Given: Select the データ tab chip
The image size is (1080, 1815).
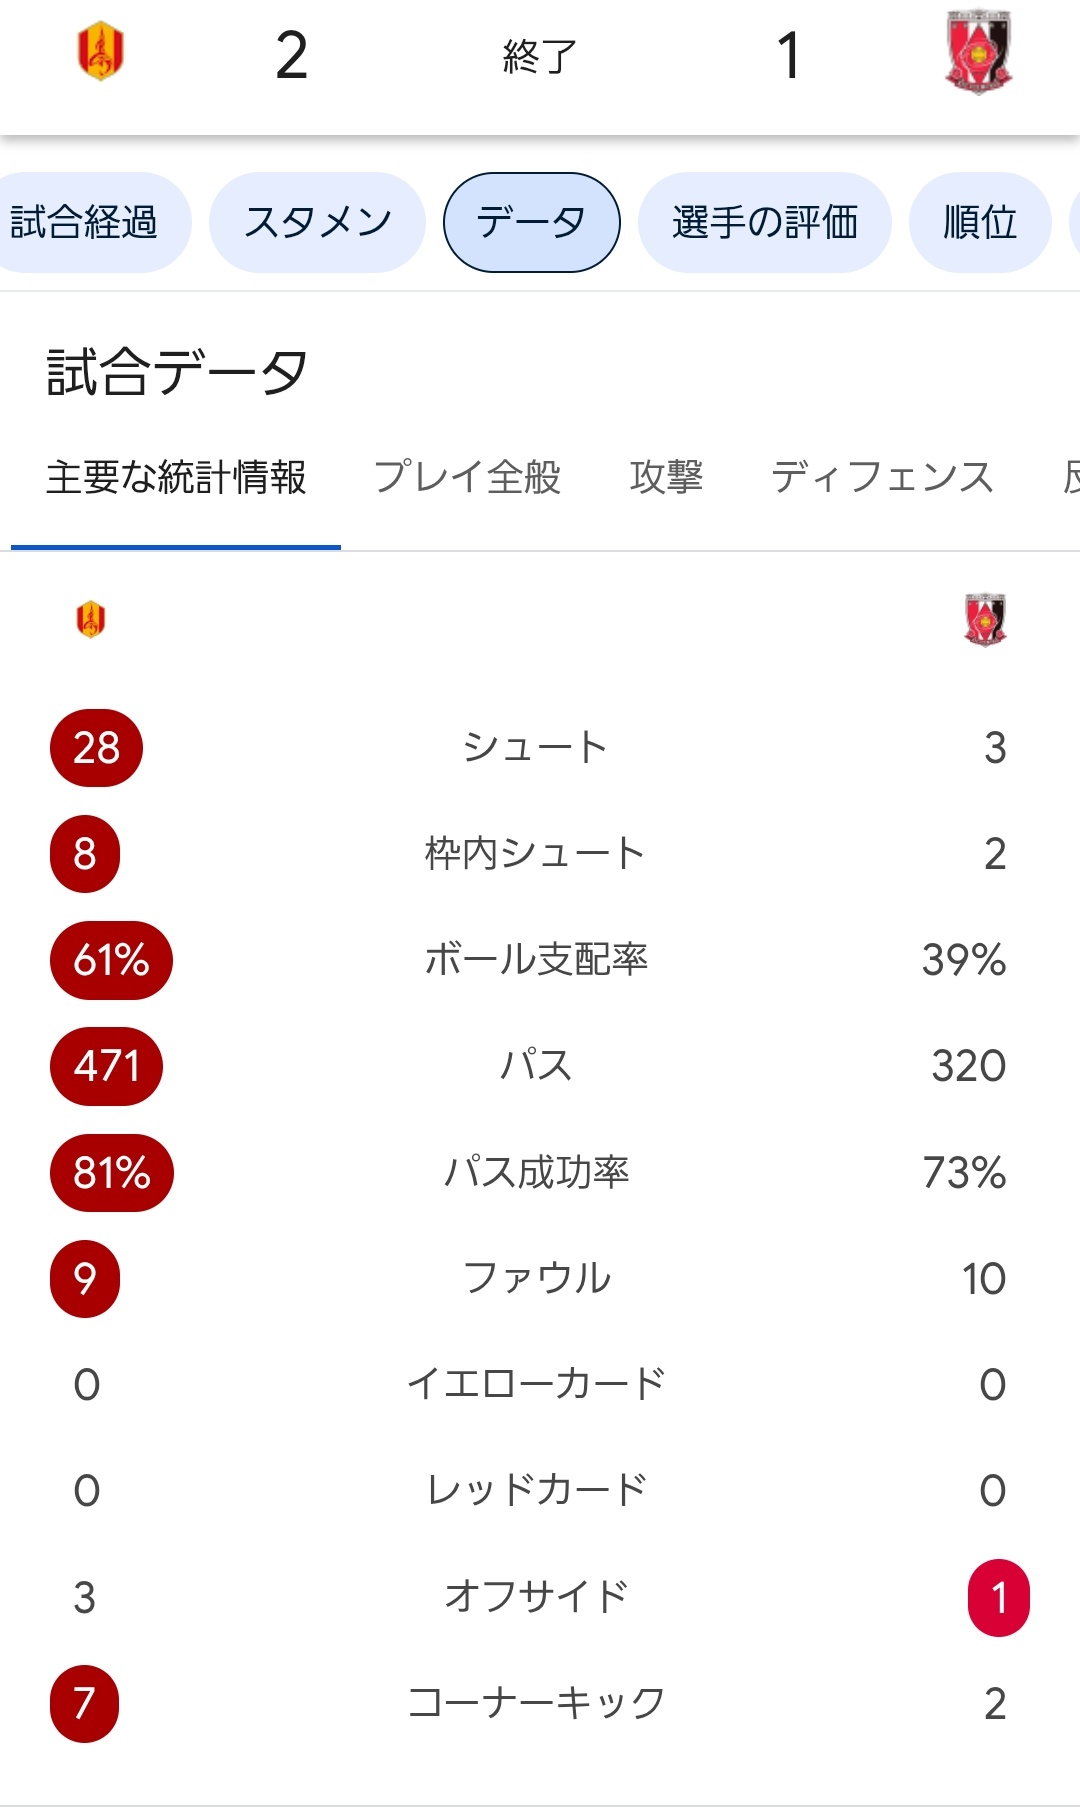Looking at the screenshot, I should pos(531,222).
